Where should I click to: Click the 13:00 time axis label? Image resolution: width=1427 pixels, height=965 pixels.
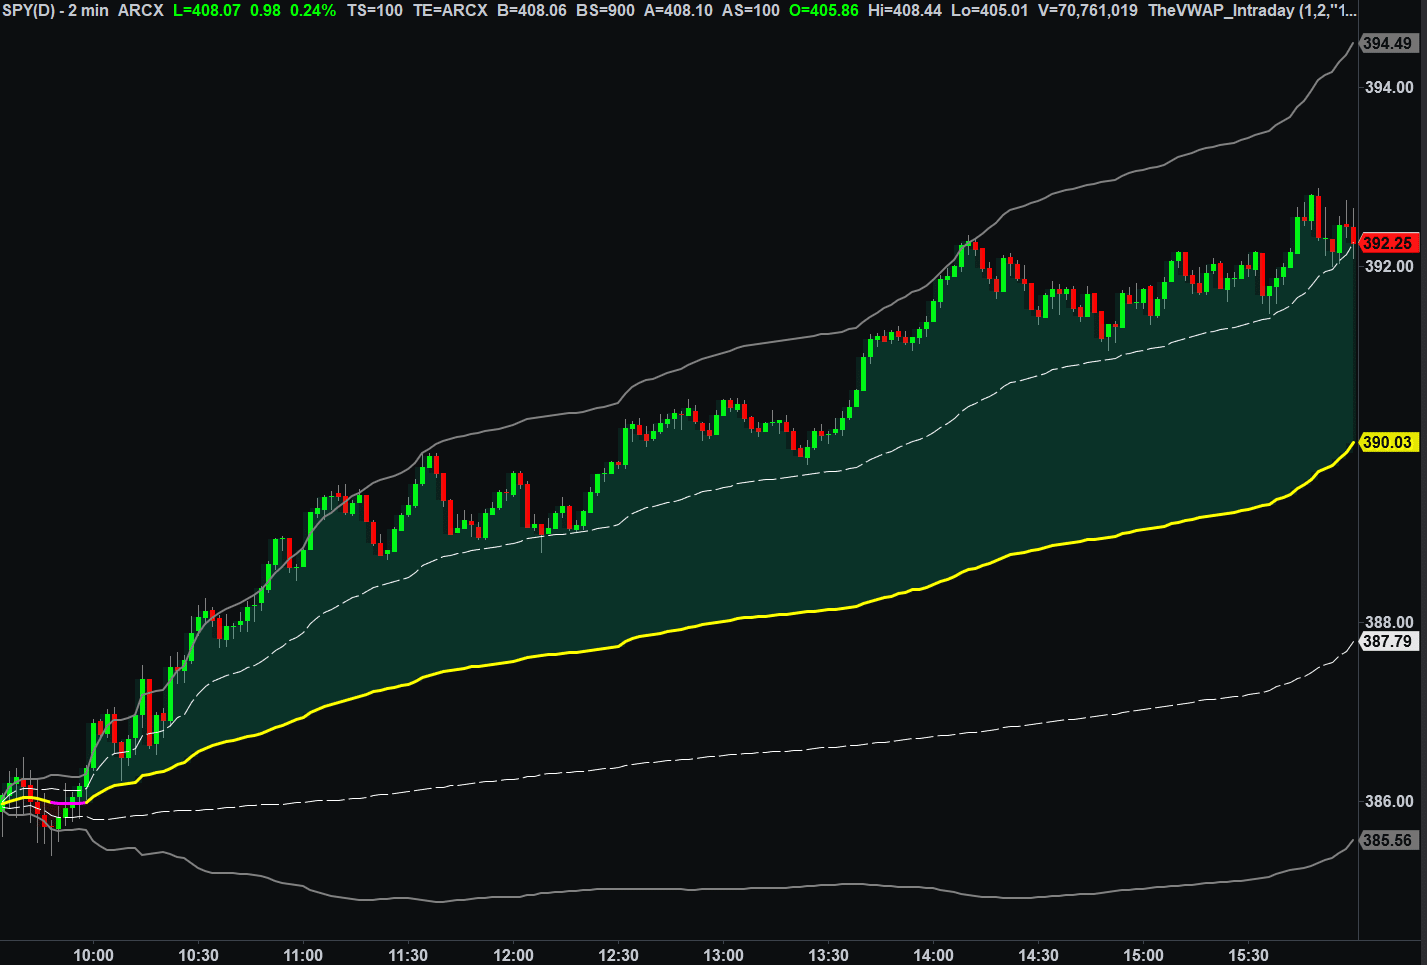point(723,955)
